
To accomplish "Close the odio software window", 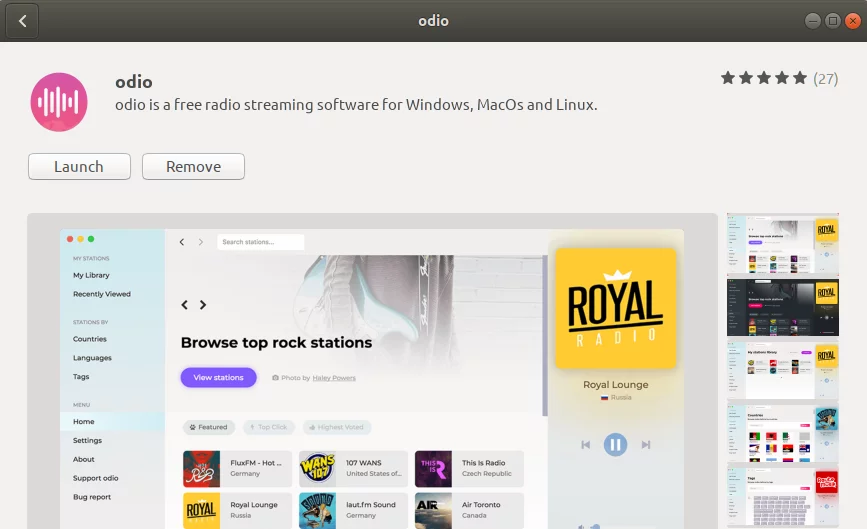I will tap(853, 21).
